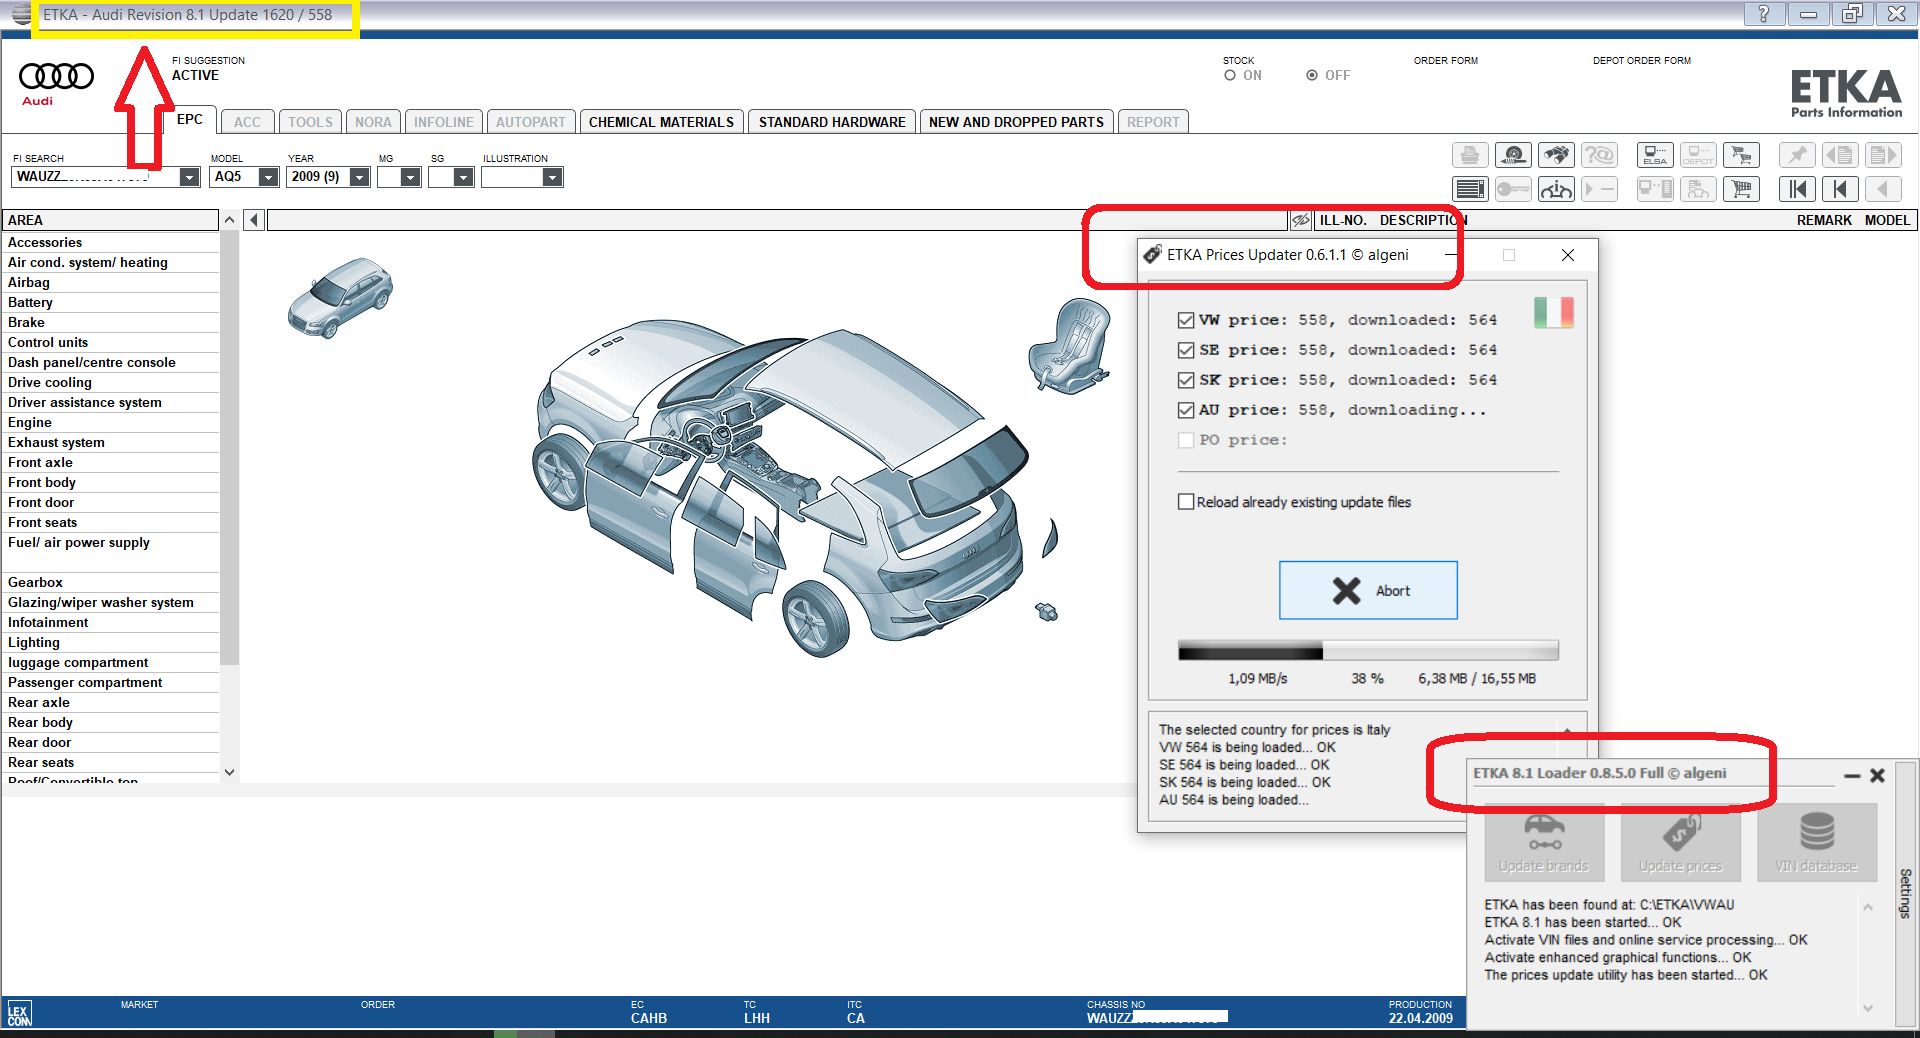The image size is (1920, 1038).
Task: Click the key icon in the toolbar
Action: point(1513,189)
